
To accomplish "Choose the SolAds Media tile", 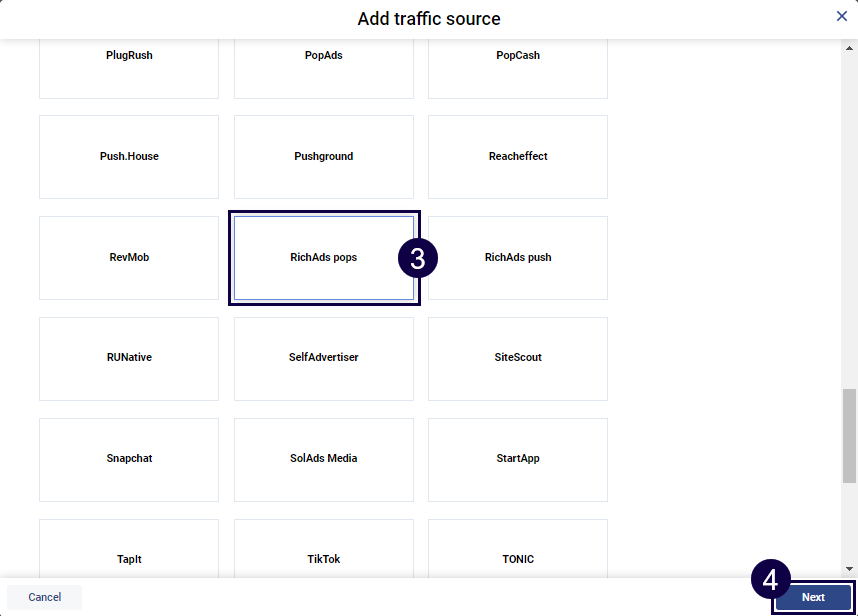I will [324, 459].
